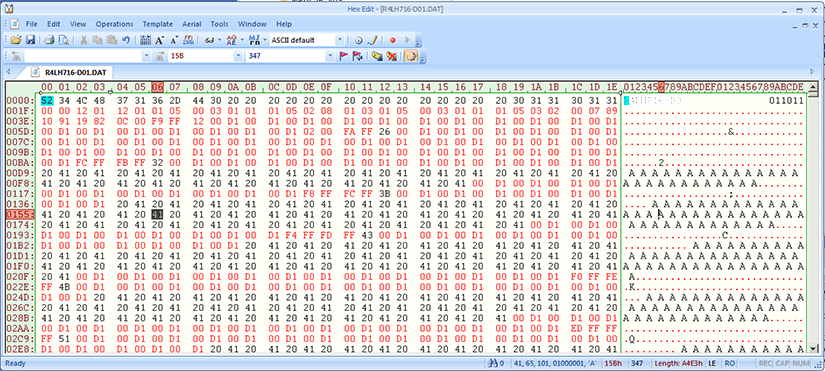Click tab strip left scroll arrow
This screenshot has width=825, height=371.
click(x=8, y=71)
